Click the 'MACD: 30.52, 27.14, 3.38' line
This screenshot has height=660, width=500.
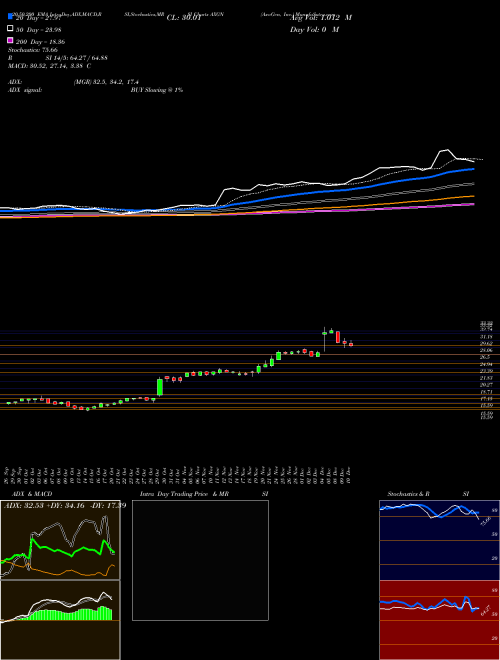pos(46,66)
